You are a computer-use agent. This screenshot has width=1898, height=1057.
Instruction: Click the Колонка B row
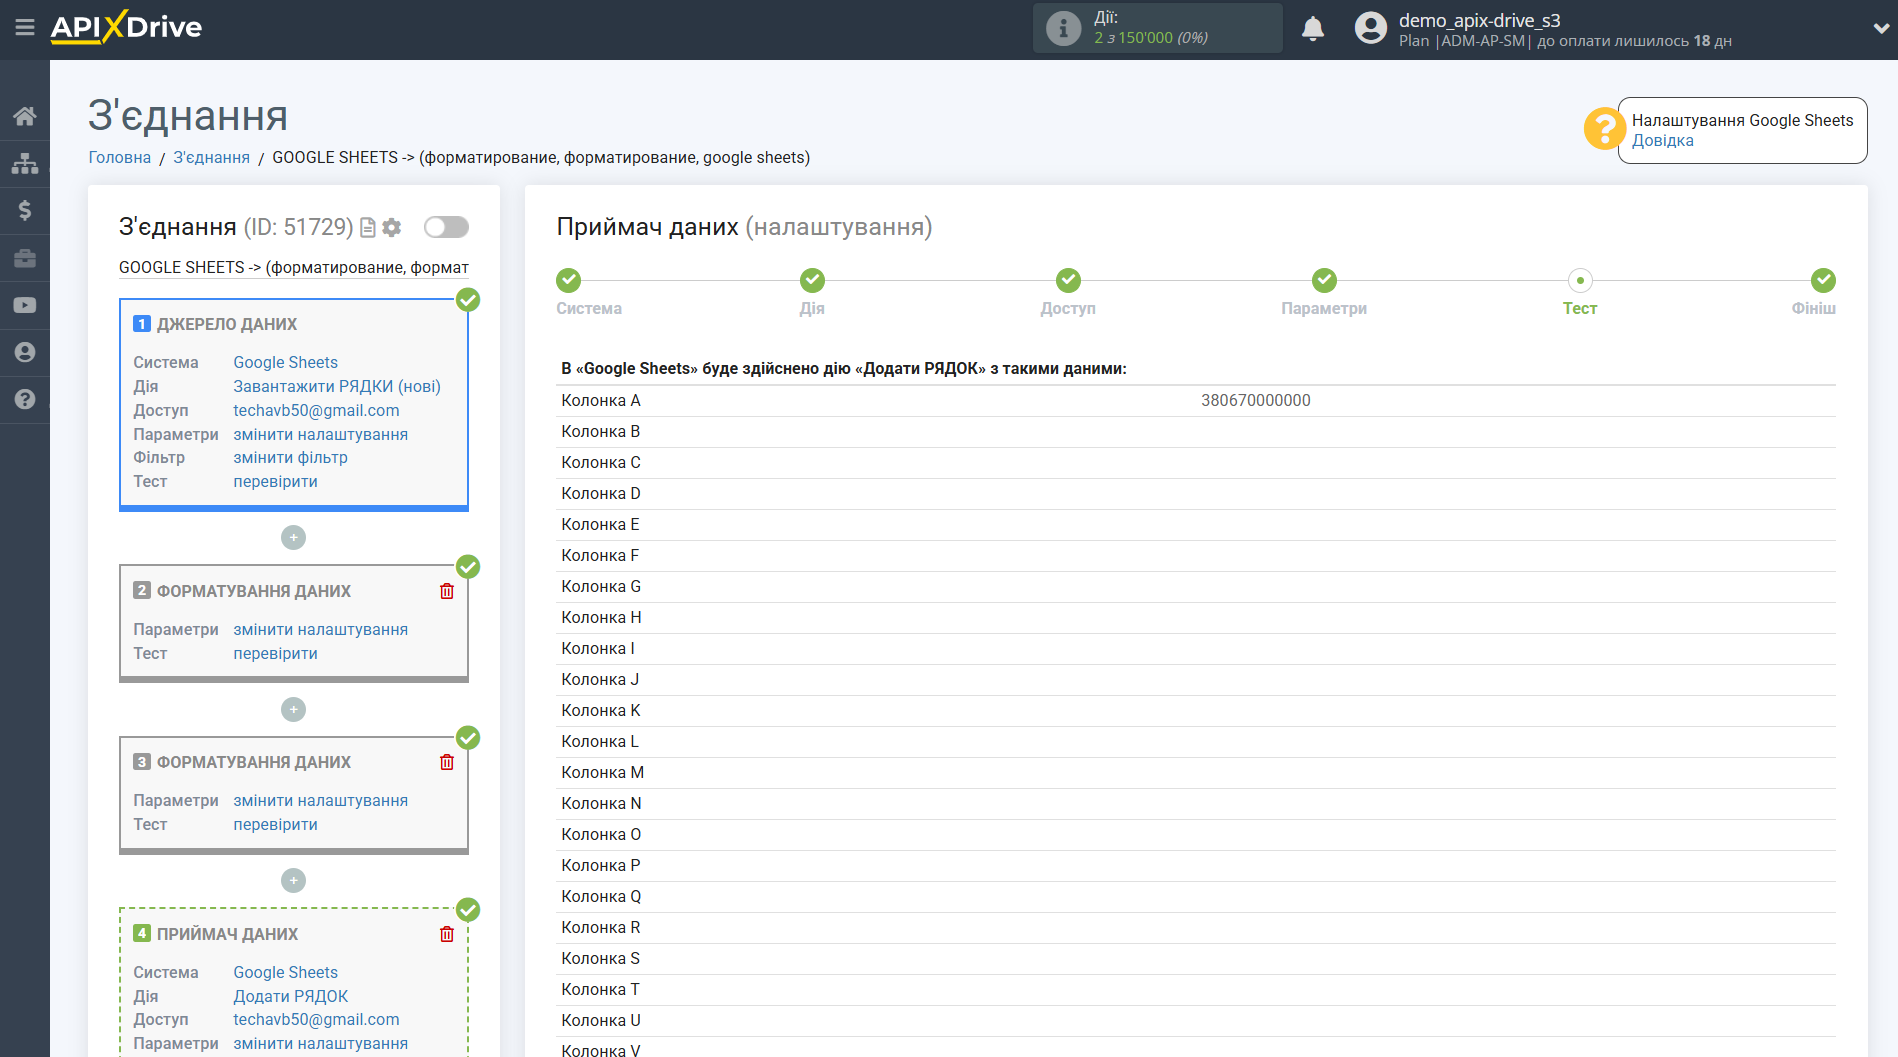(x=1196, y=431)
